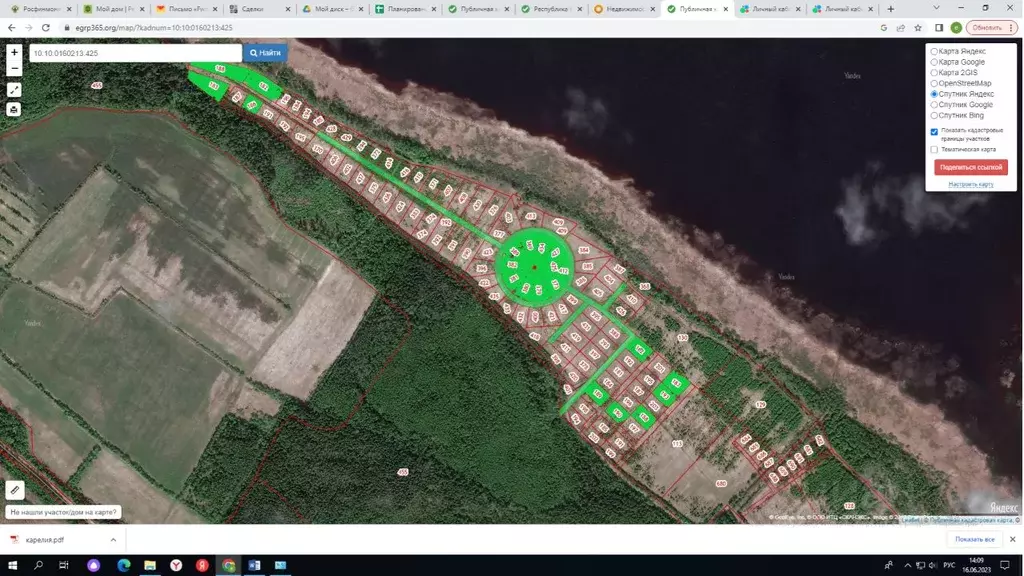Image resolution: width=1024 pixels, height=576 pixels.
Task: Open the notification center
Action: (1005, 565)
